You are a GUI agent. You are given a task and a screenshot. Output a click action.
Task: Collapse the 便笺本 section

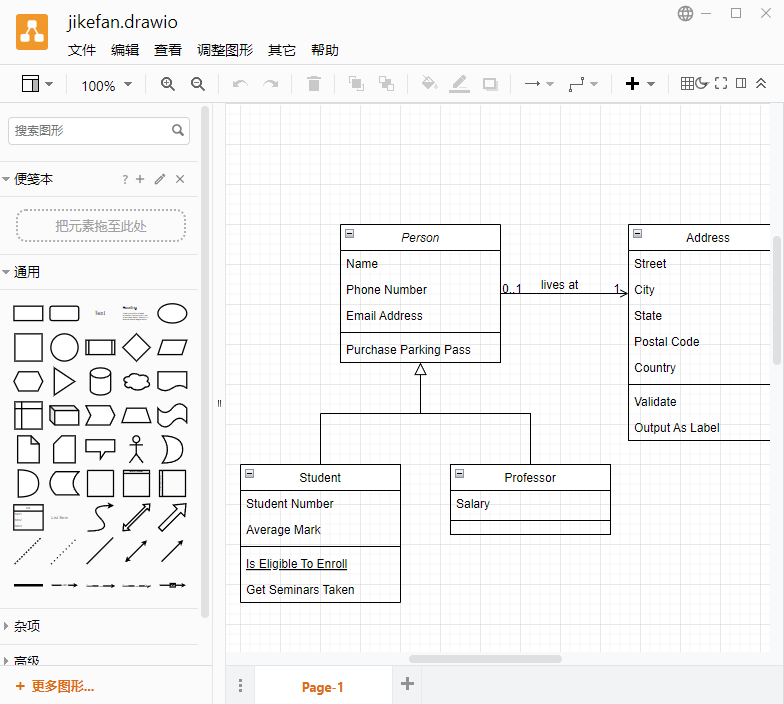(6, 179)
